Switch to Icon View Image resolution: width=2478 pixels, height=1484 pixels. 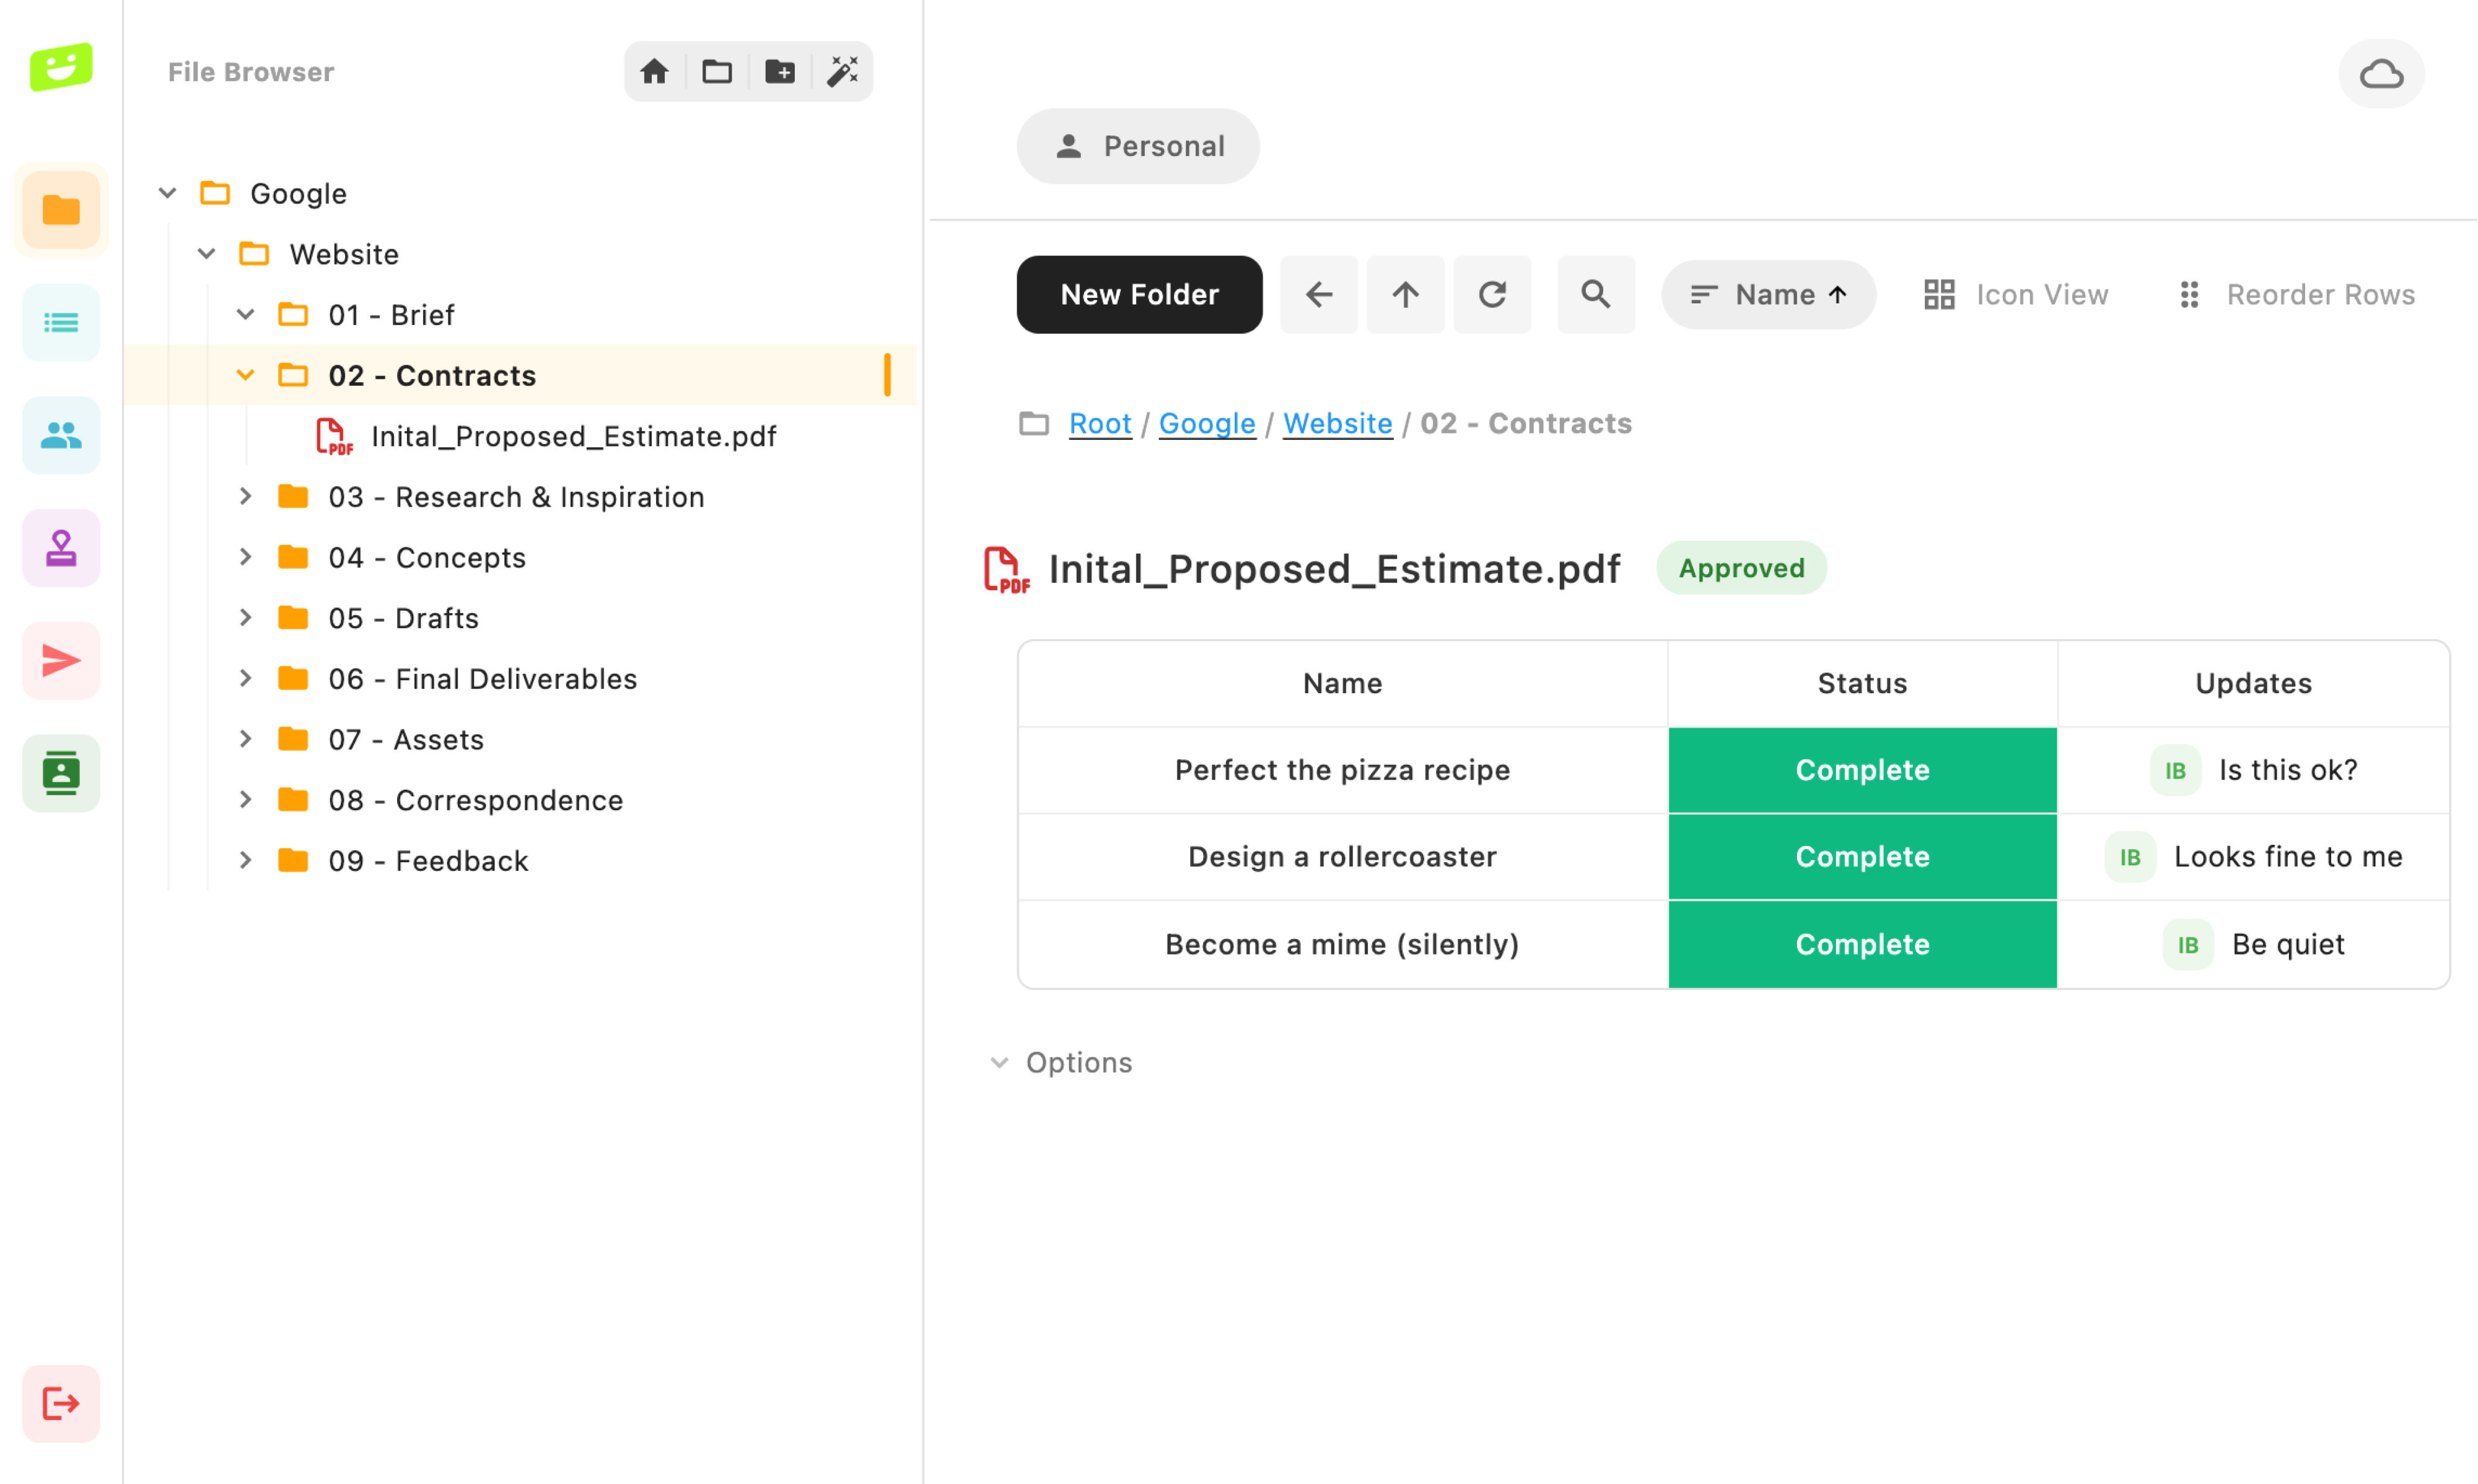2016,294
